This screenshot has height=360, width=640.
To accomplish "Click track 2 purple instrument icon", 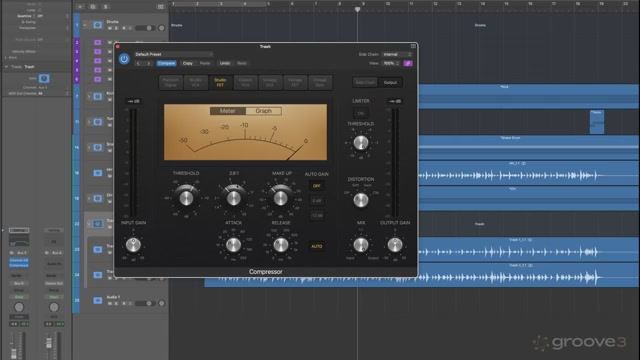I will (98, 42).
